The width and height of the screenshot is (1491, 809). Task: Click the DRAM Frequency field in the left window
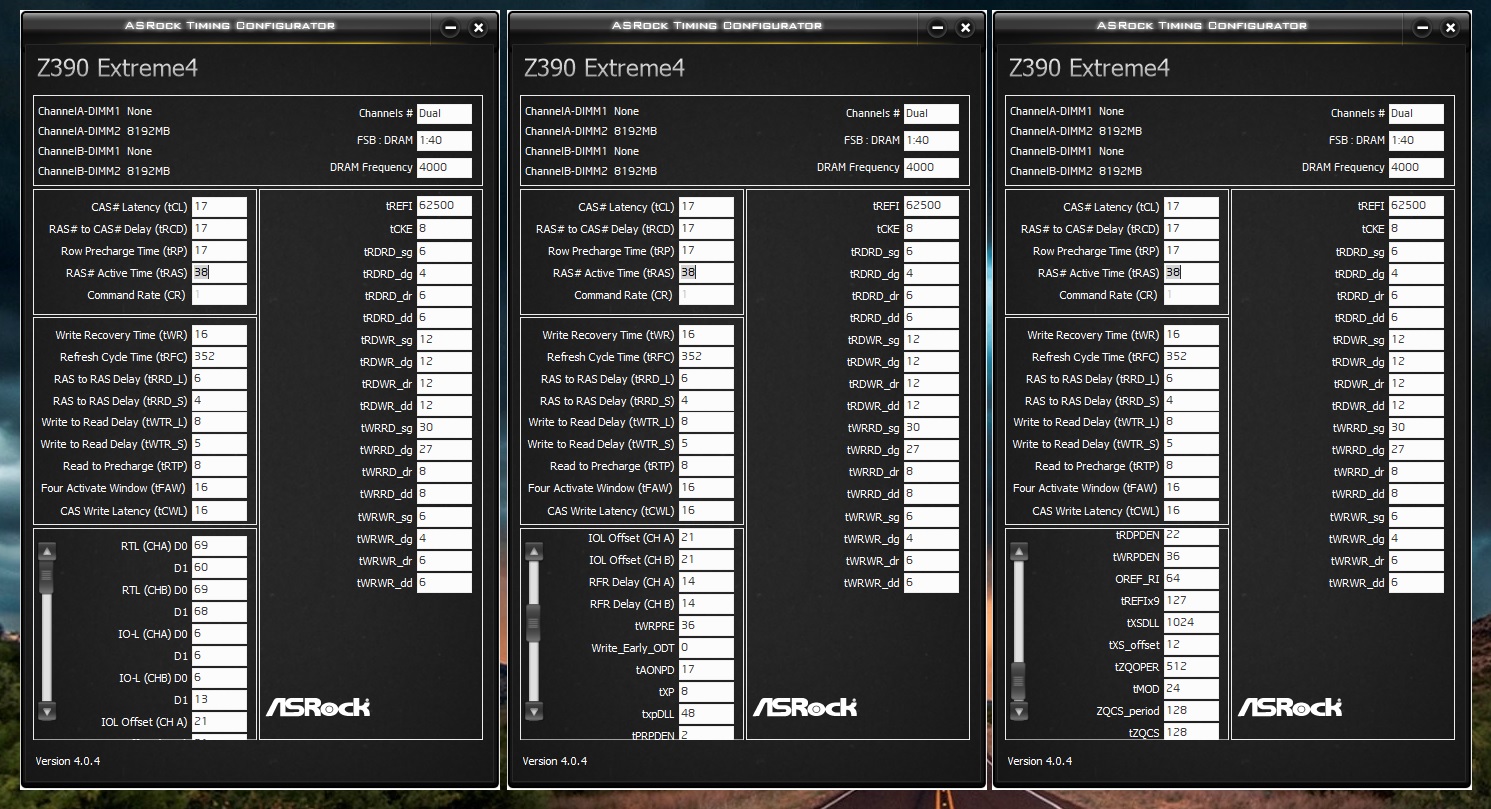(444, 168)
